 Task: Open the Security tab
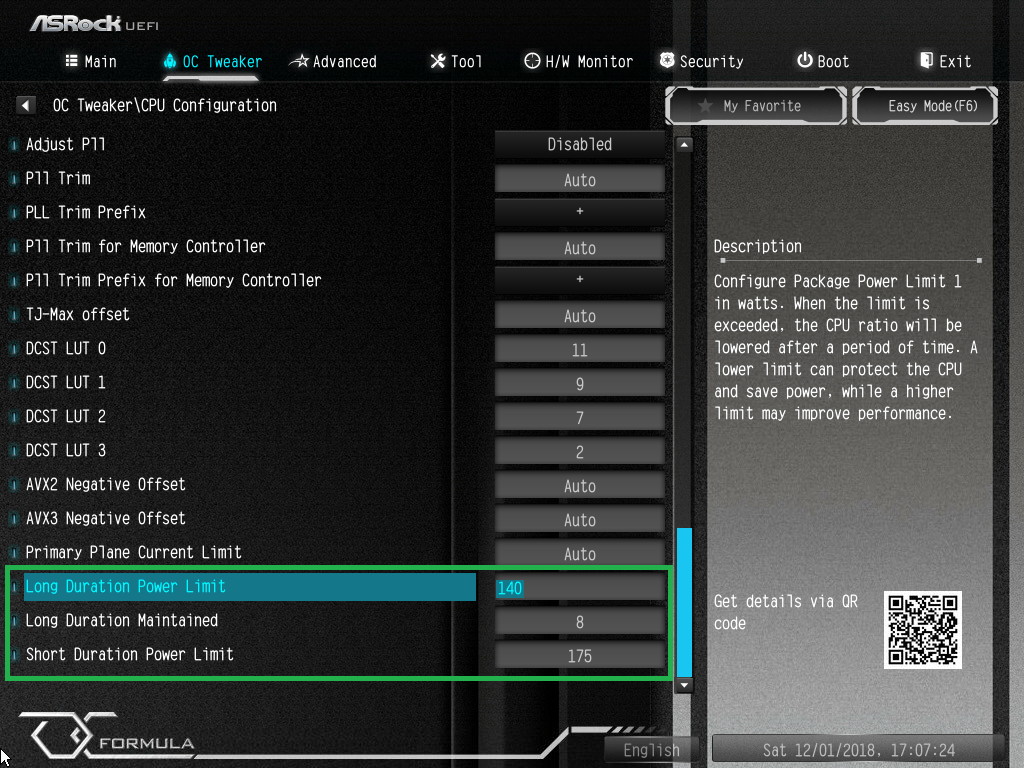[x=701, y=61]
